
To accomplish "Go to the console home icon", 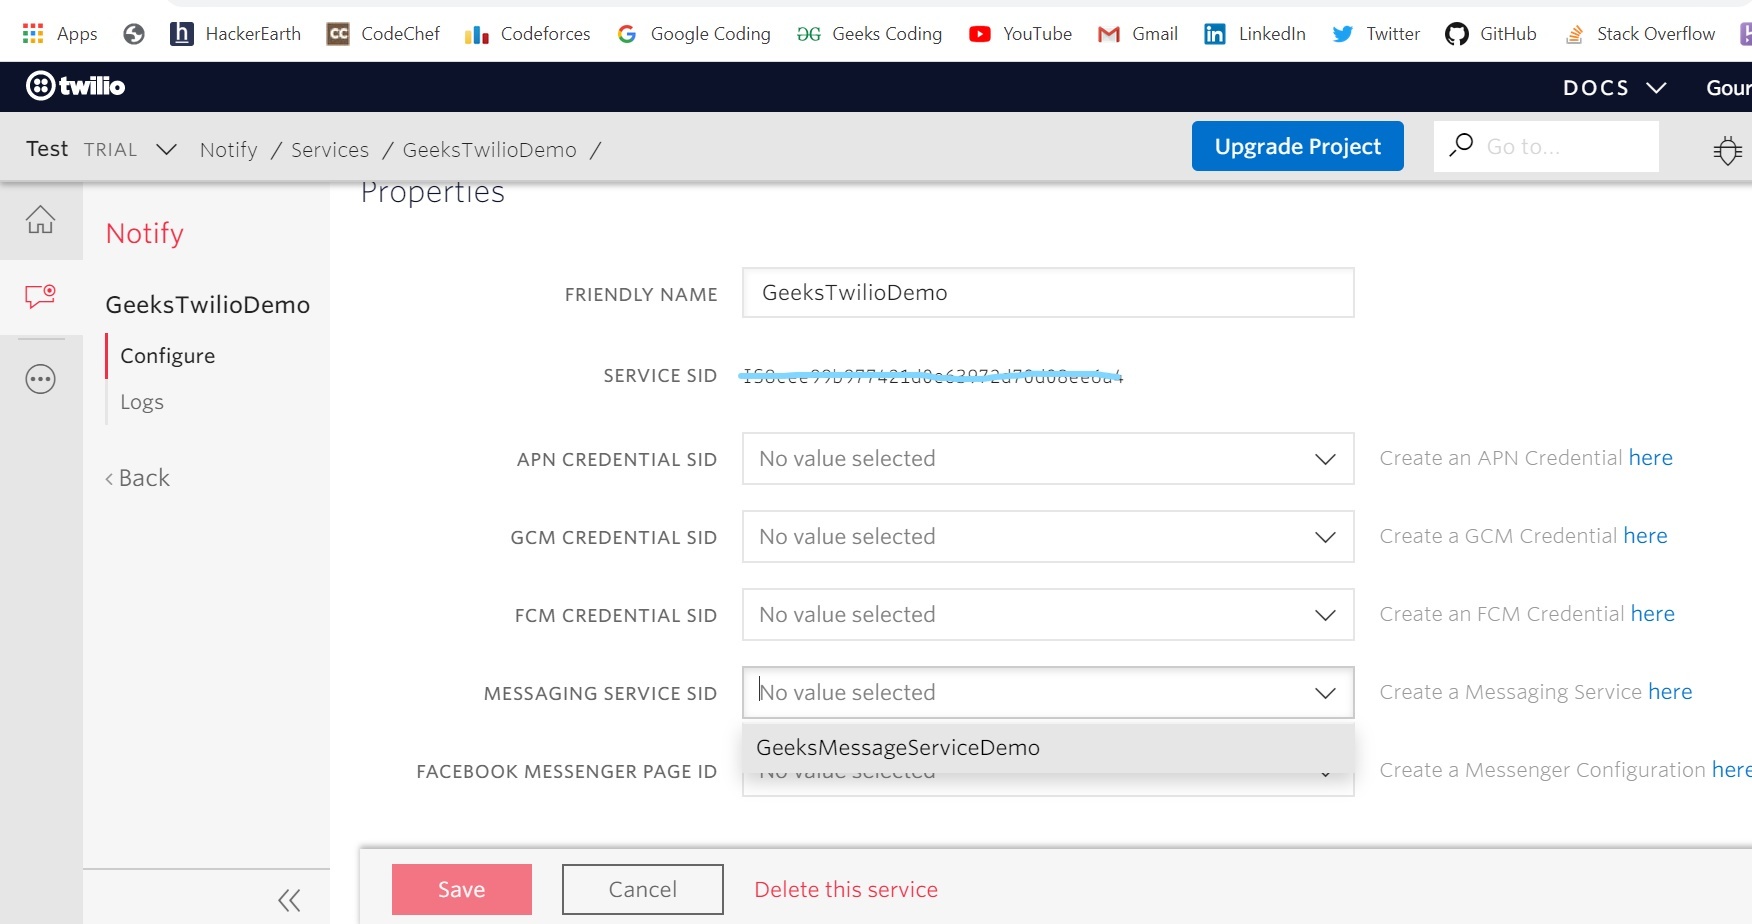I will pos(41,219).
